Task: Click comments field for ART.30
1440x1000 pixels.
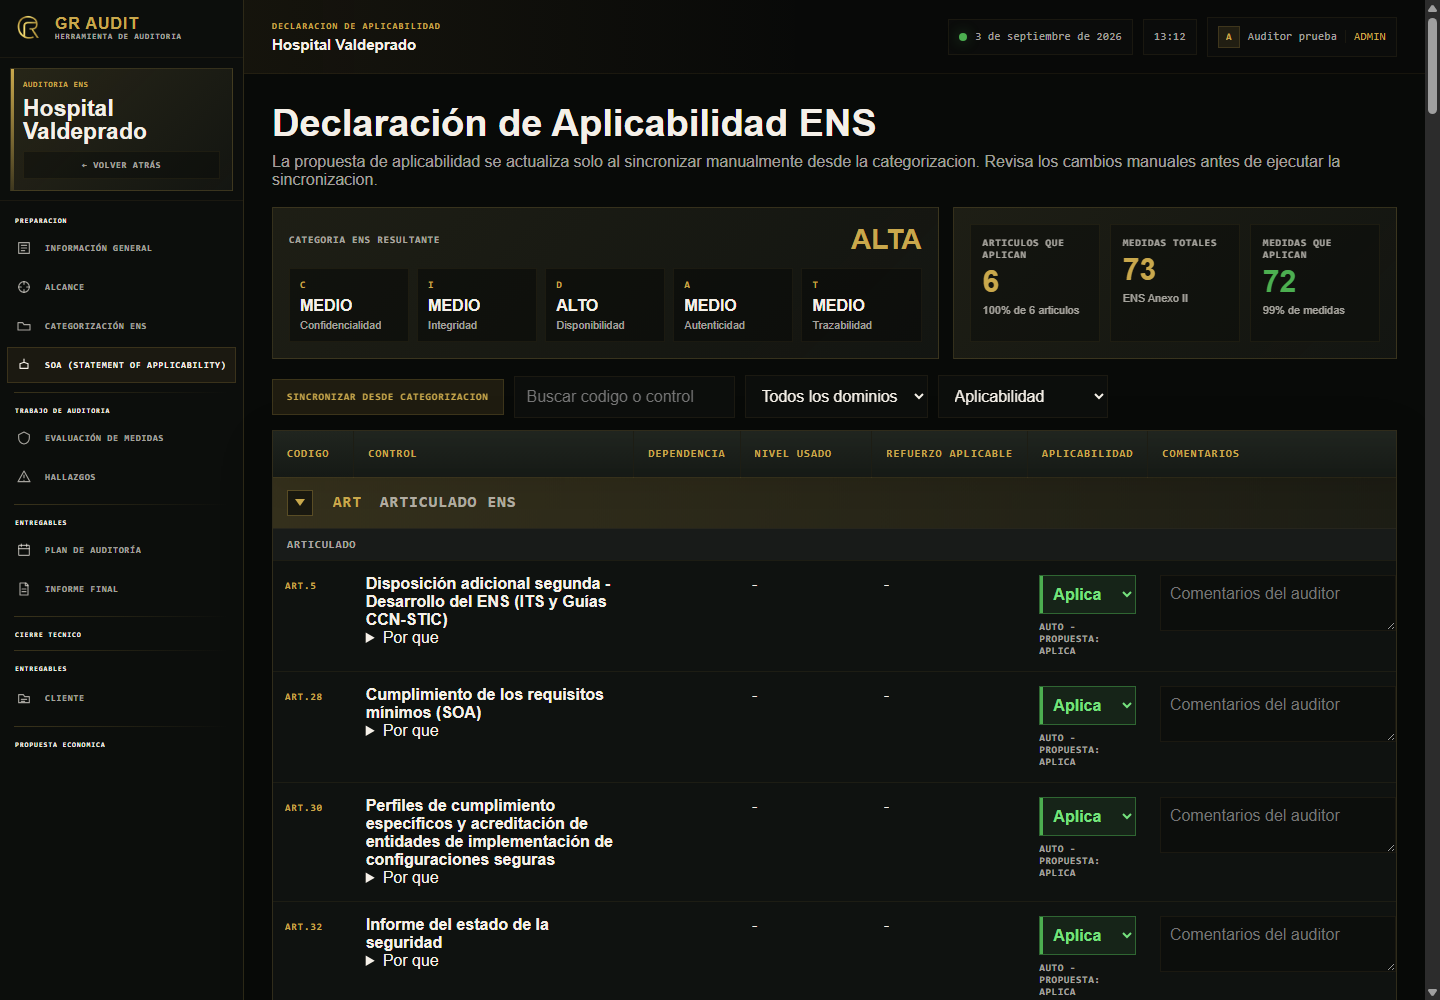Action: coord(1278,825)
